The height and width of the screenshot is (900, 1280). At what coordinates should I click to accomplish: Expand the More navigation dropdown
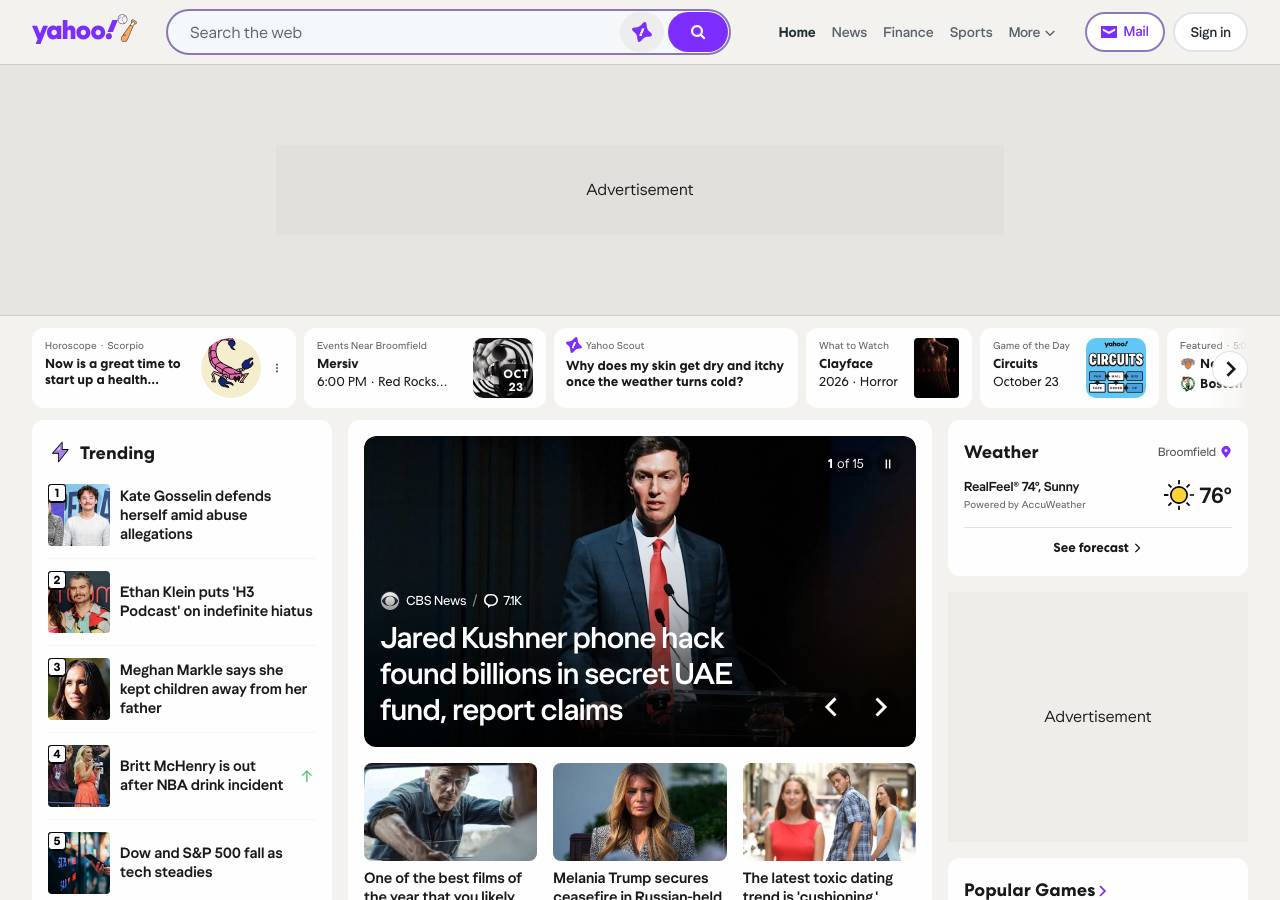[1032, 32]
